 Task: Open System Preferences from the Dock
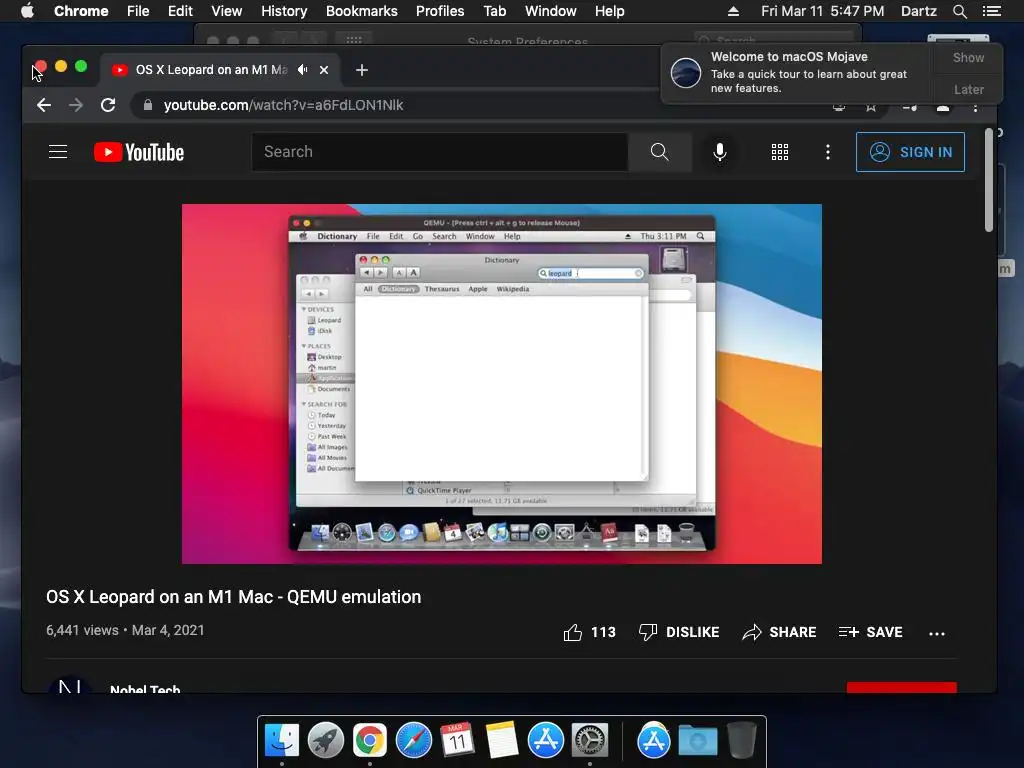coord(590,741)
